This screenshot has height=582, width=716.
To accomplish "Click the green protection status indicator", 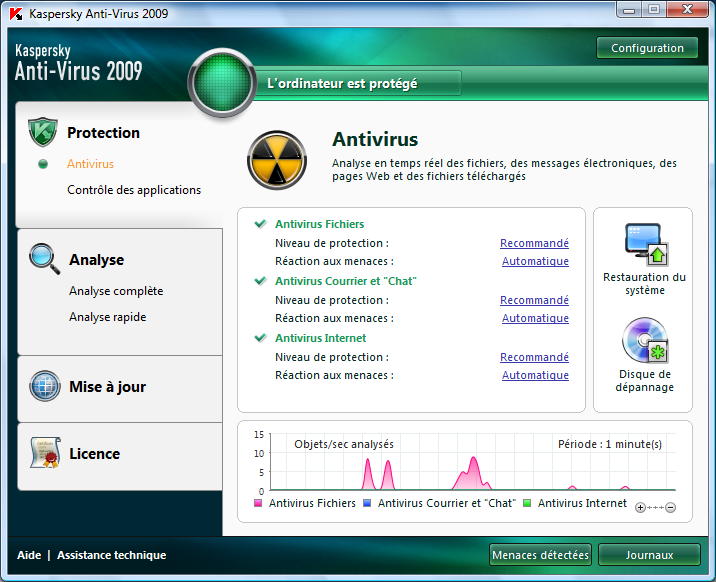I will click(220, 84).
